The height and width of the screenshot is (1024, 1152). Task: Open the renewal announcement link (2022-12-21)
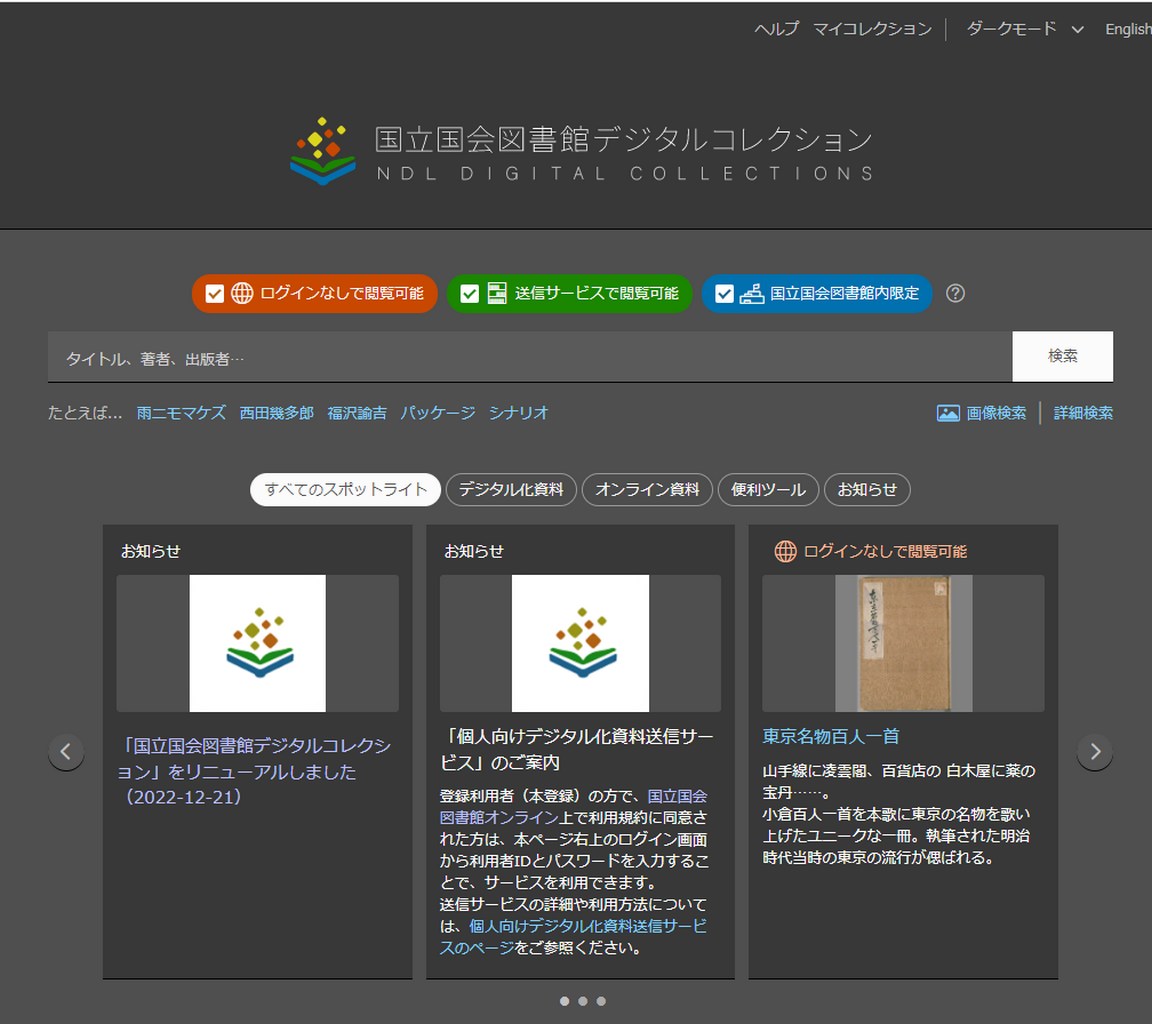click(254, 771)
